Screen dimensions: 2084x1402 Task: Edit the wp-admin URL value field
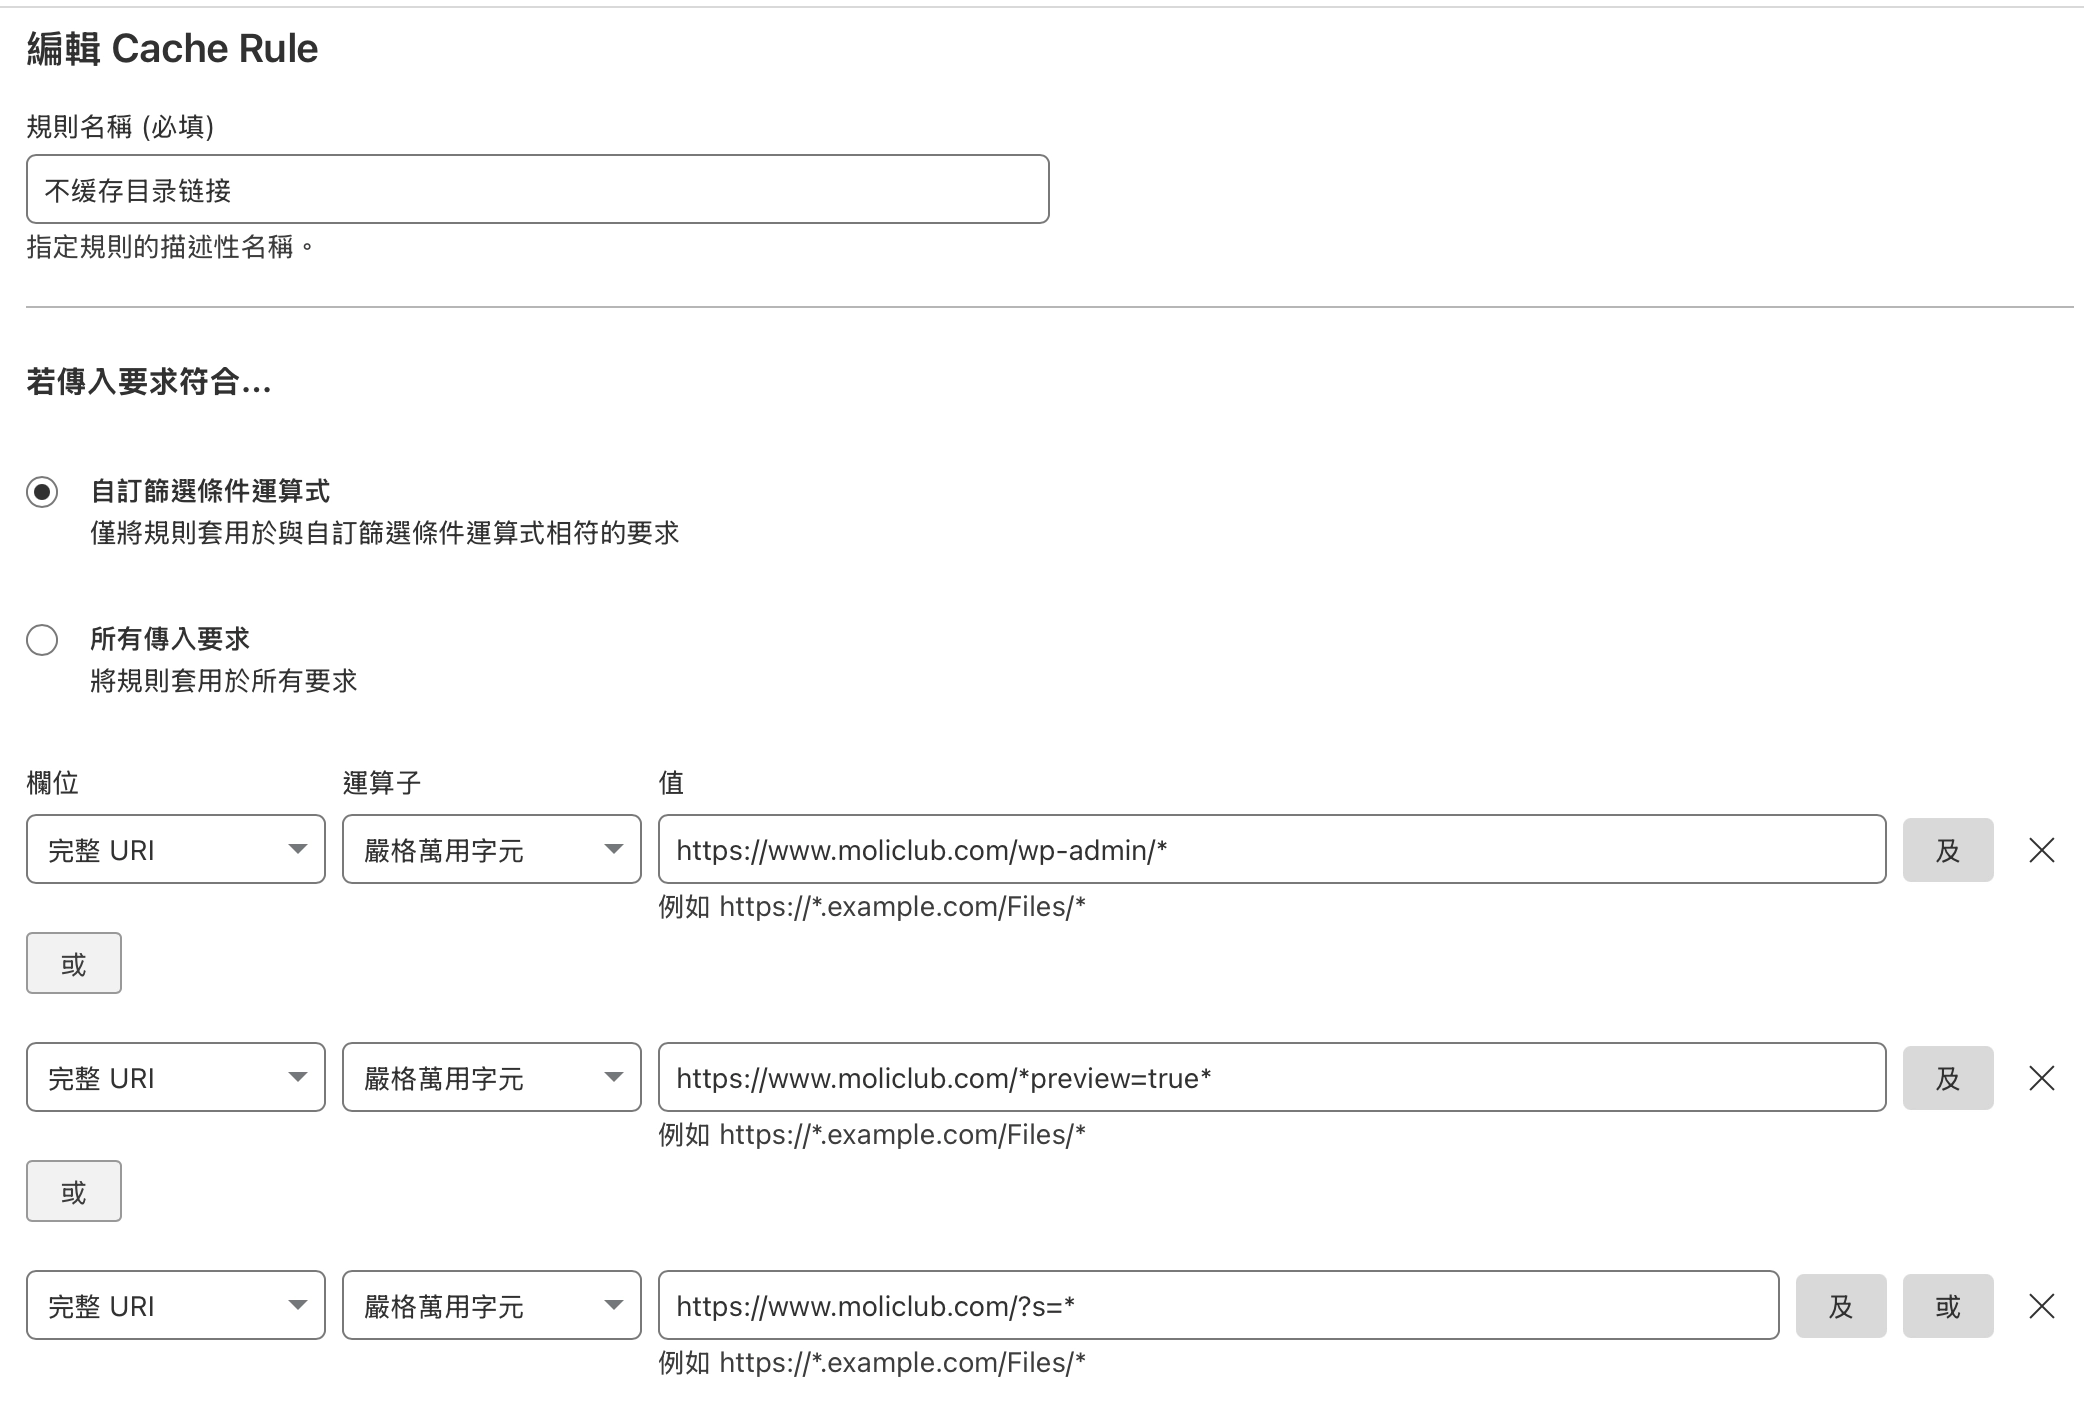pos(1272,849)
